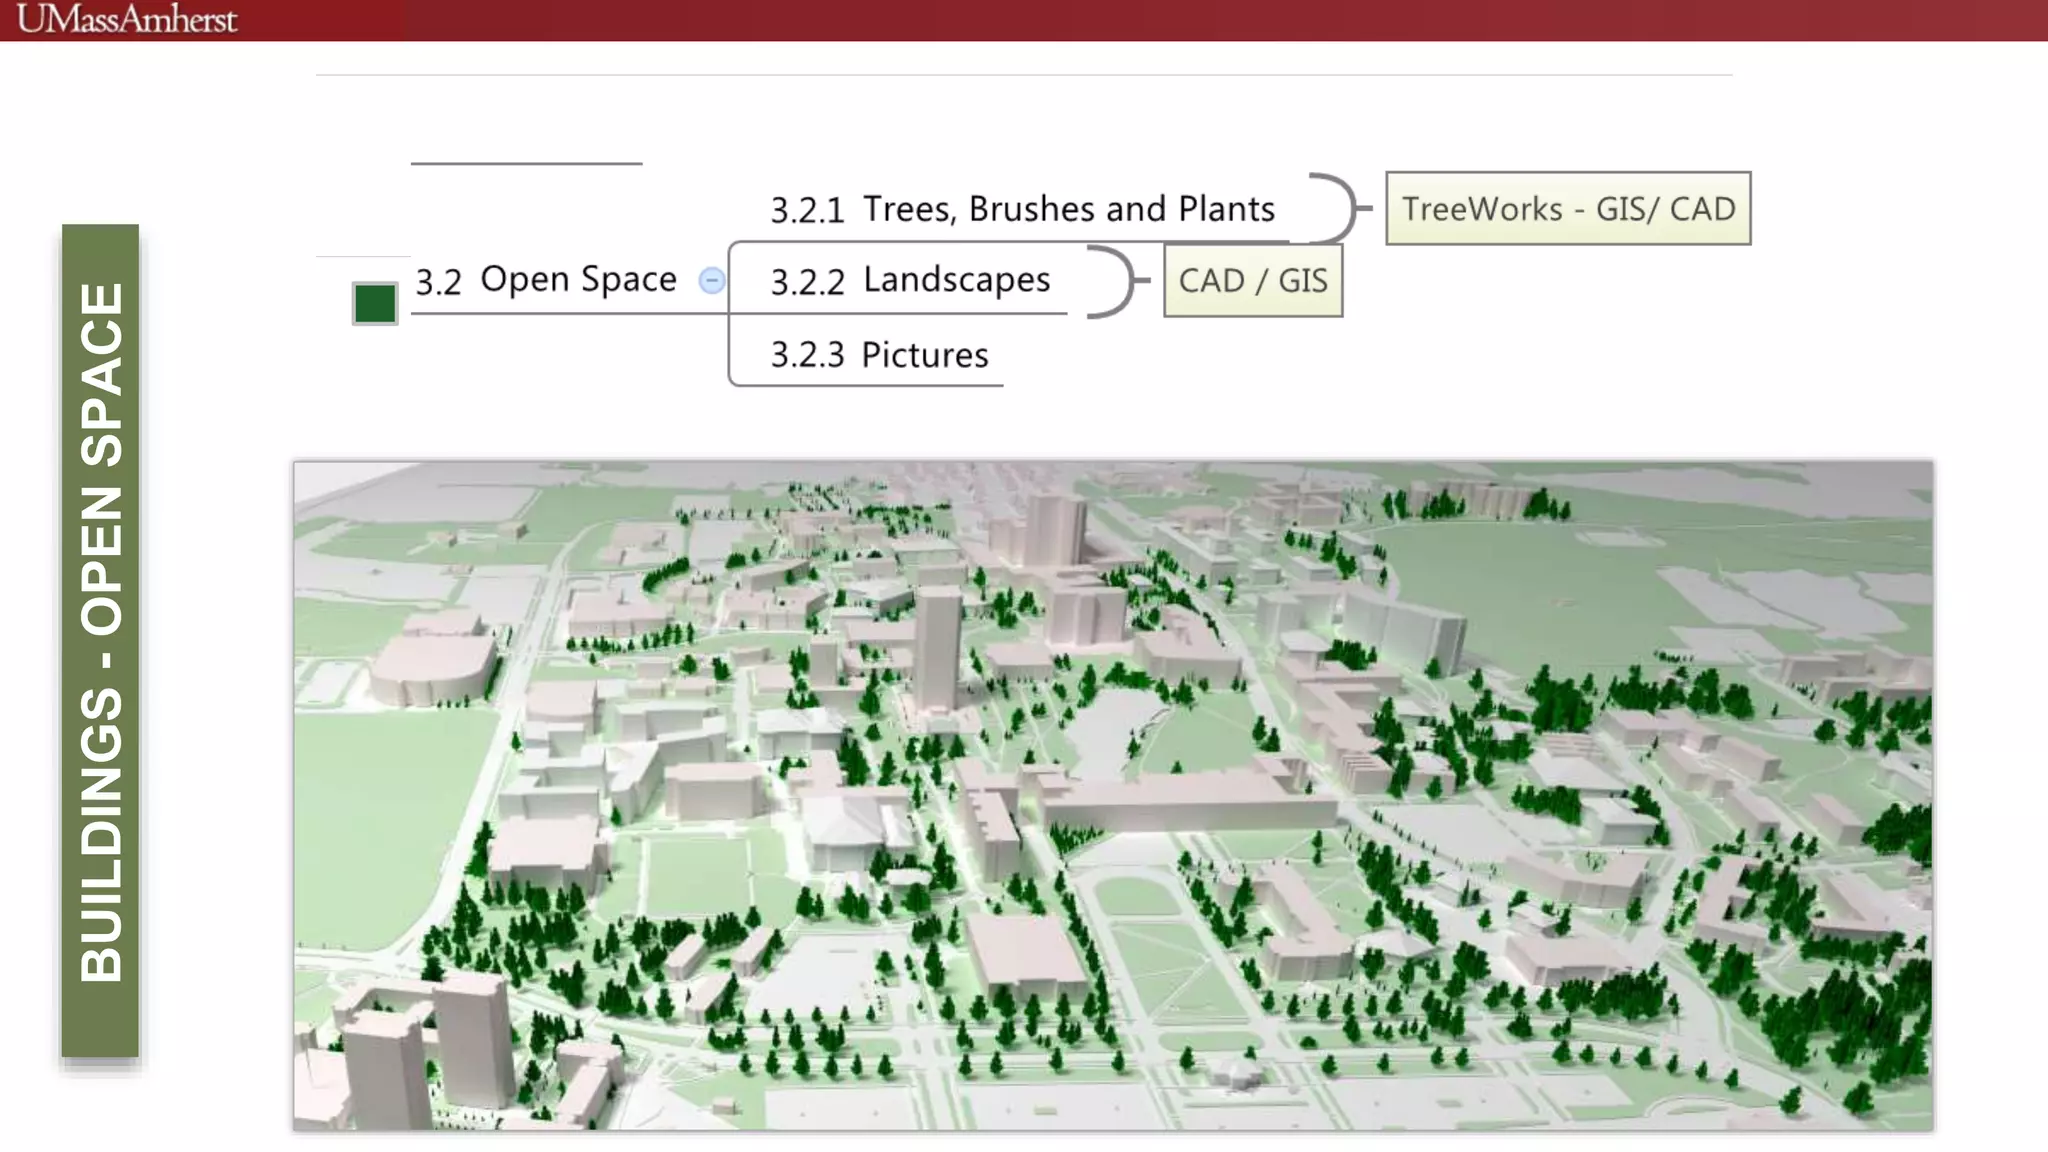
Task: Click the BUILDINGS - OPEN SPACE vertical banner
Action: tap(101, 640)
